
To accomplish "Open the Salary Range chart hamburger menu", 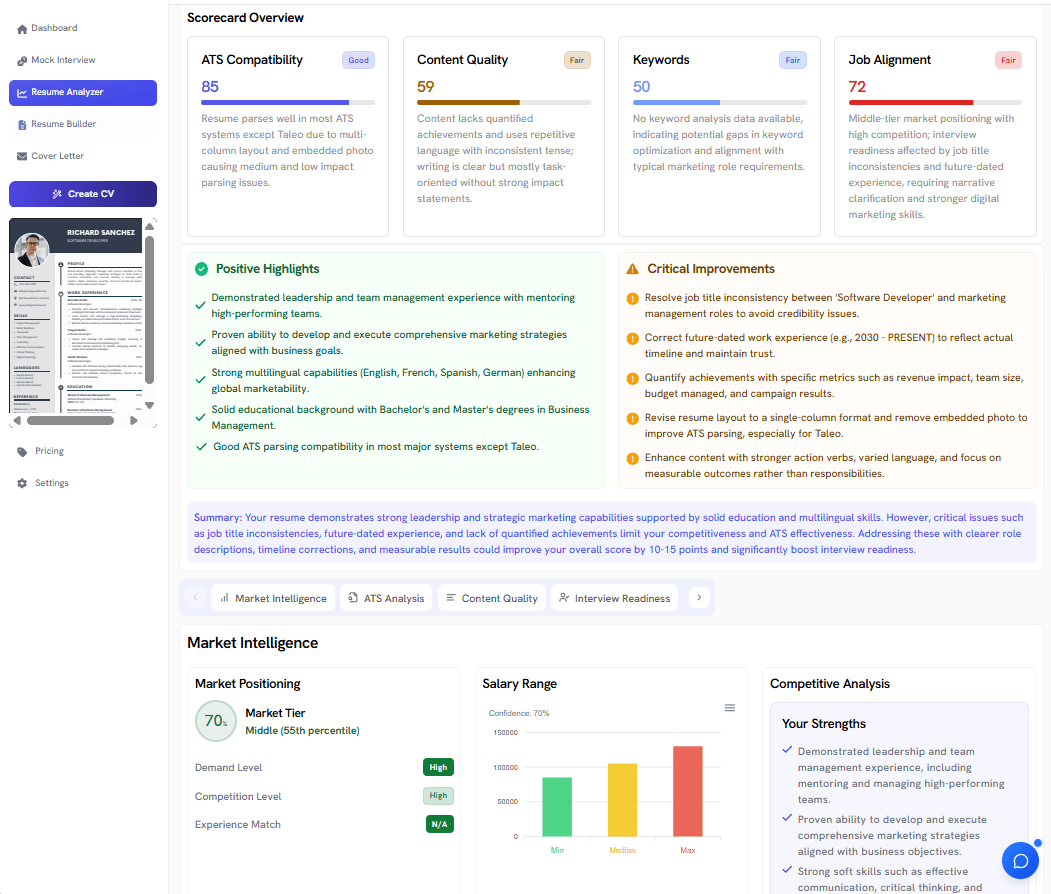I will tap(729, 708).
